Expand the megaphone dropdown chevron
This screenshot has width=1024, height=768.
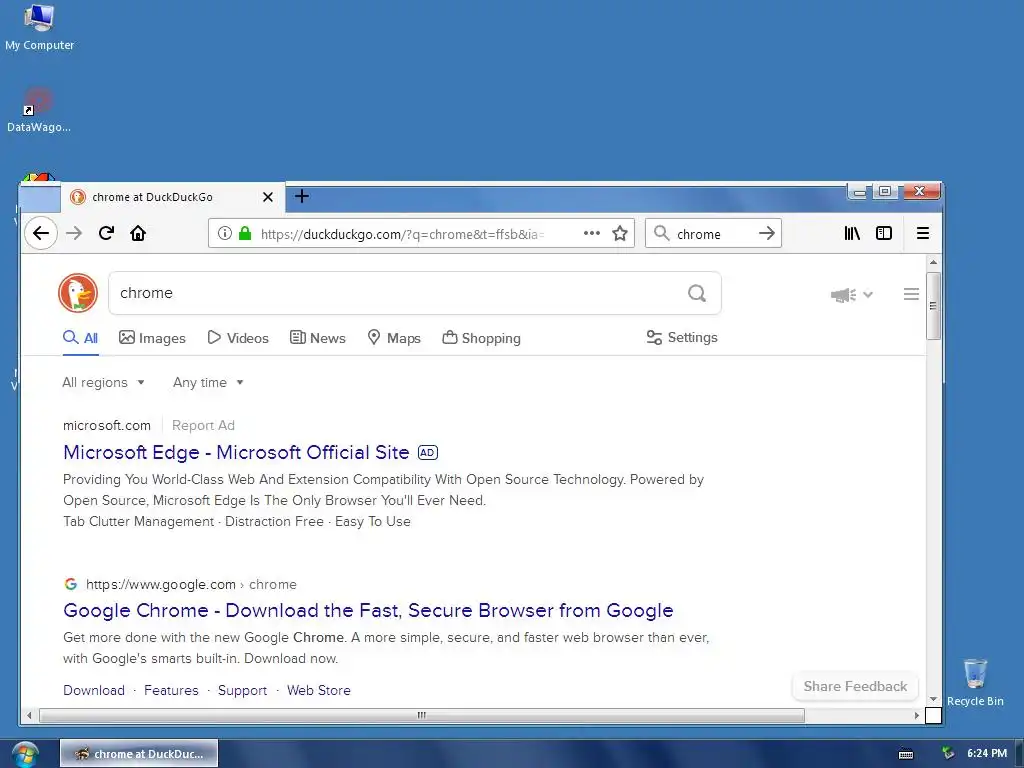pos(868,295)
